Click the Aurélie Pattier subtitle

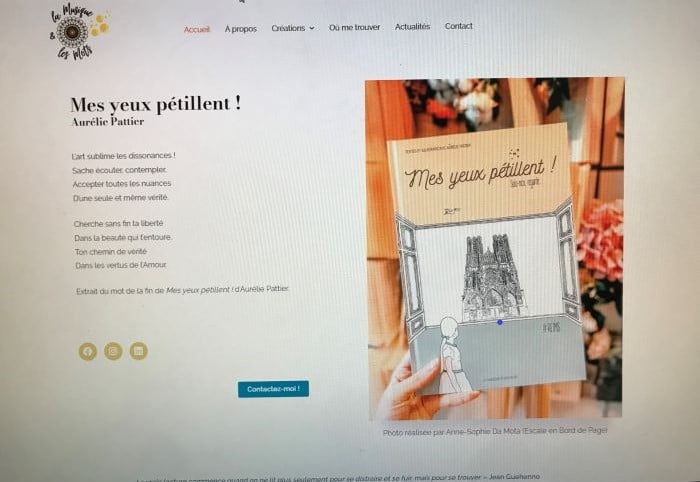click(x=108, y=122)
